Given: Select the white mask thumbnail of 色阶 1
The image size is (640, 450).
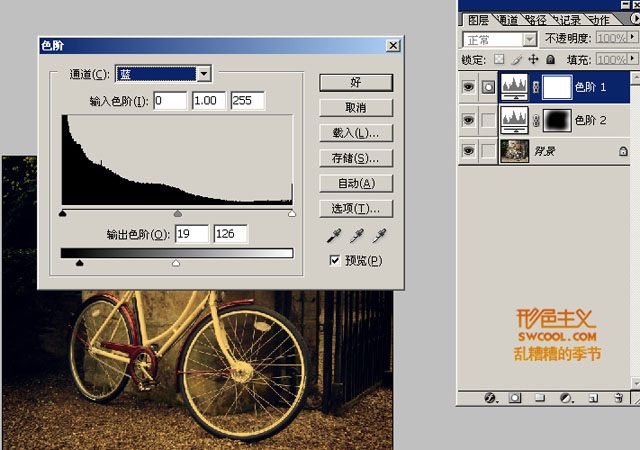Looking at the screenshot, I should pos(557,87).
